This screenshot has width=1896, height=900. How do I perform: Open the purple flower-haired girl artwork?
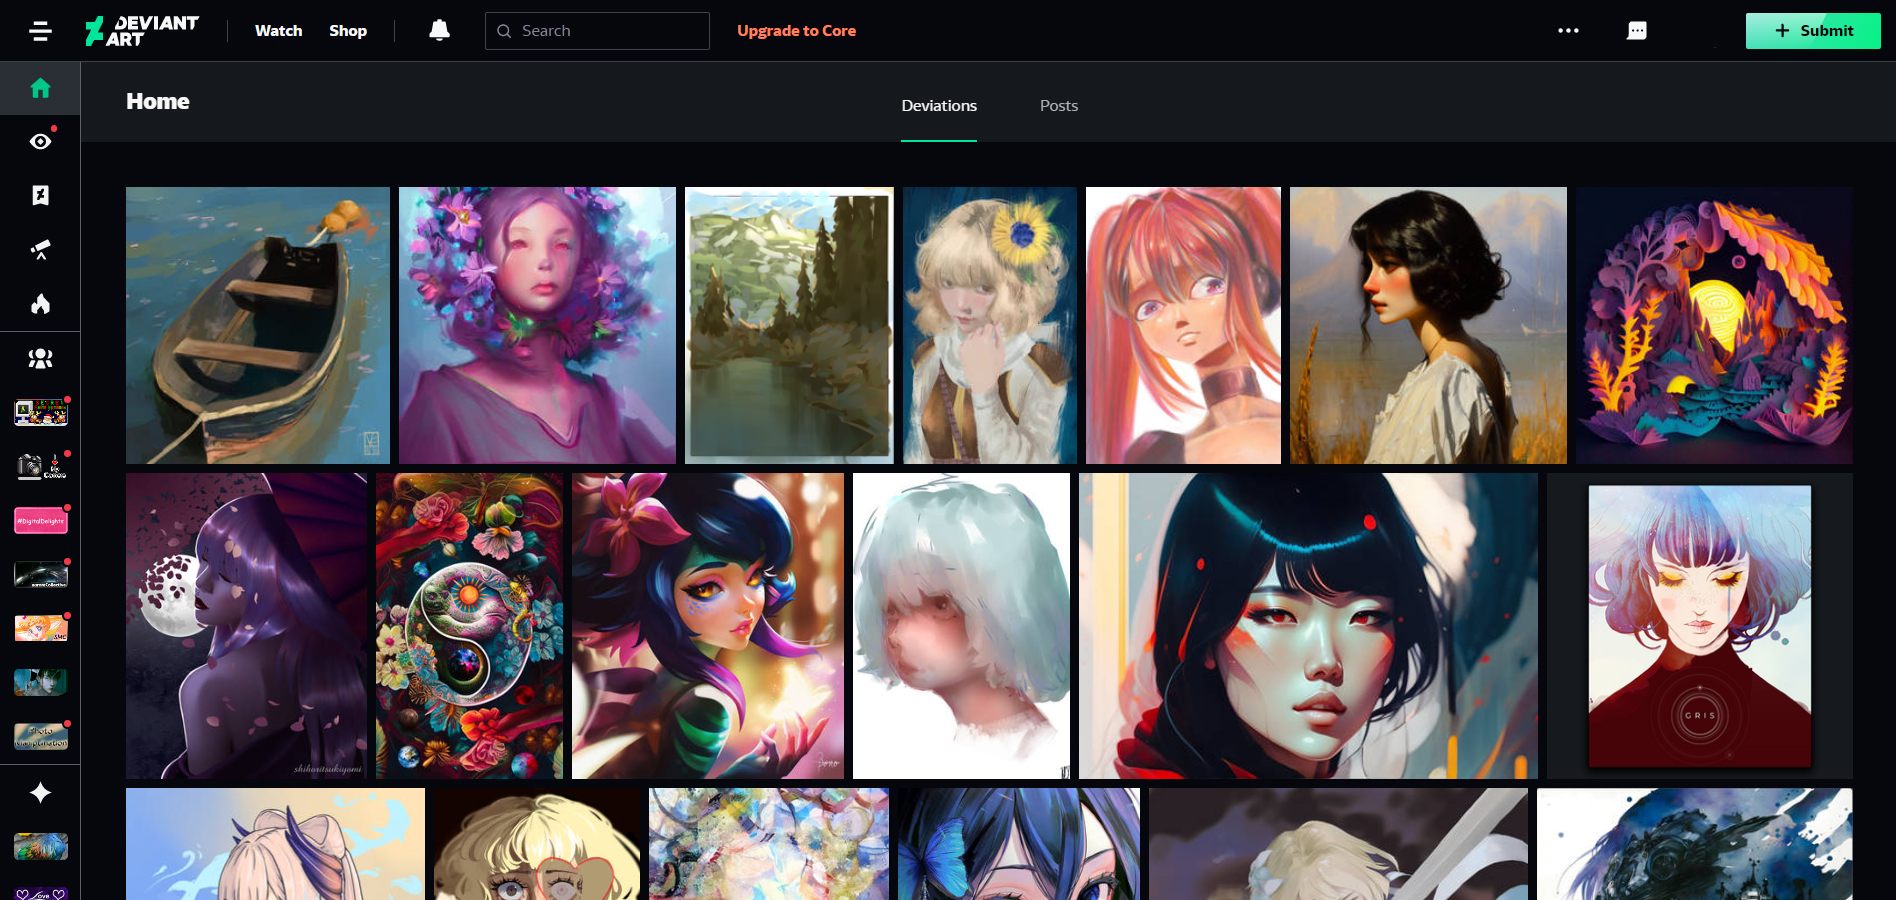coord(537,325)
